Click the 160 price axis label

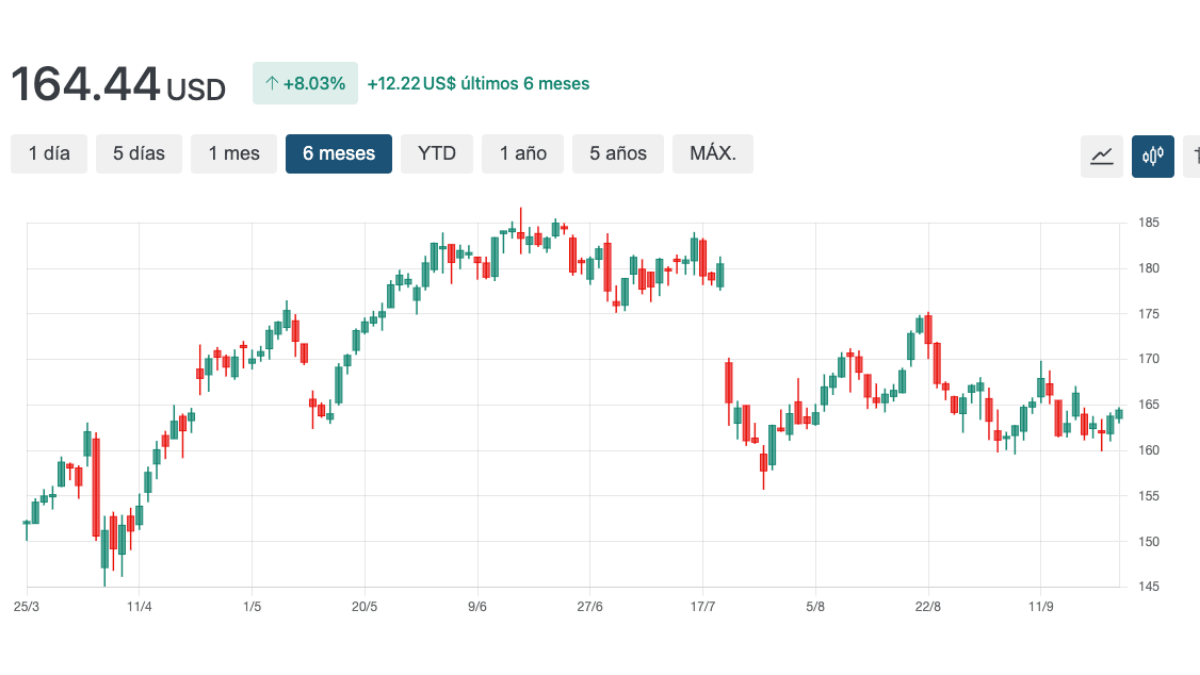point(1148,450)
